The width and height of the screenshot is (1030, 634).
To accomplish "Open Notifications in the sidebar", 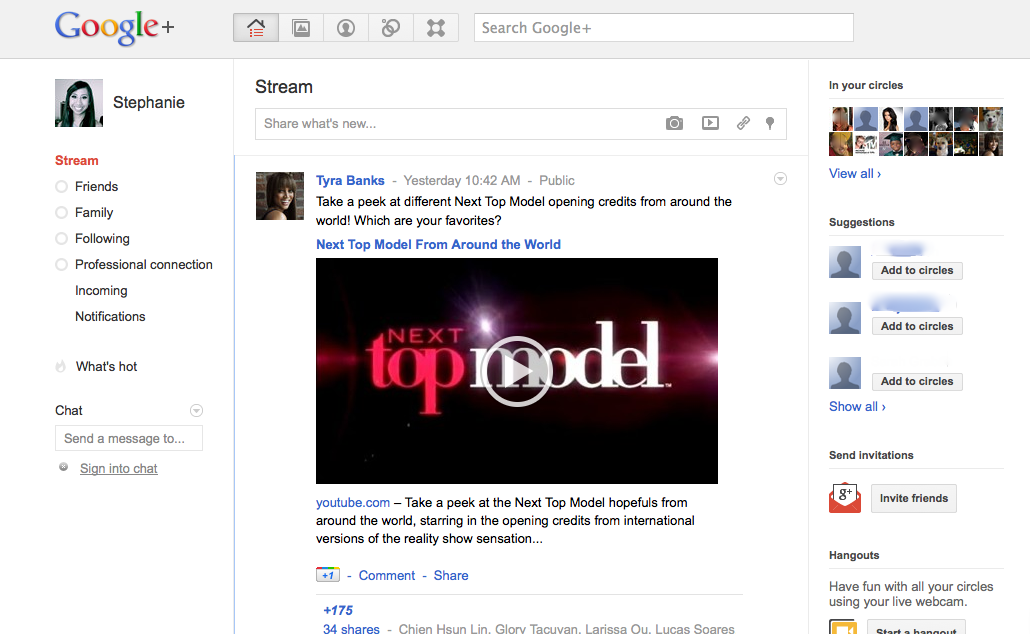I will point(110,317).
